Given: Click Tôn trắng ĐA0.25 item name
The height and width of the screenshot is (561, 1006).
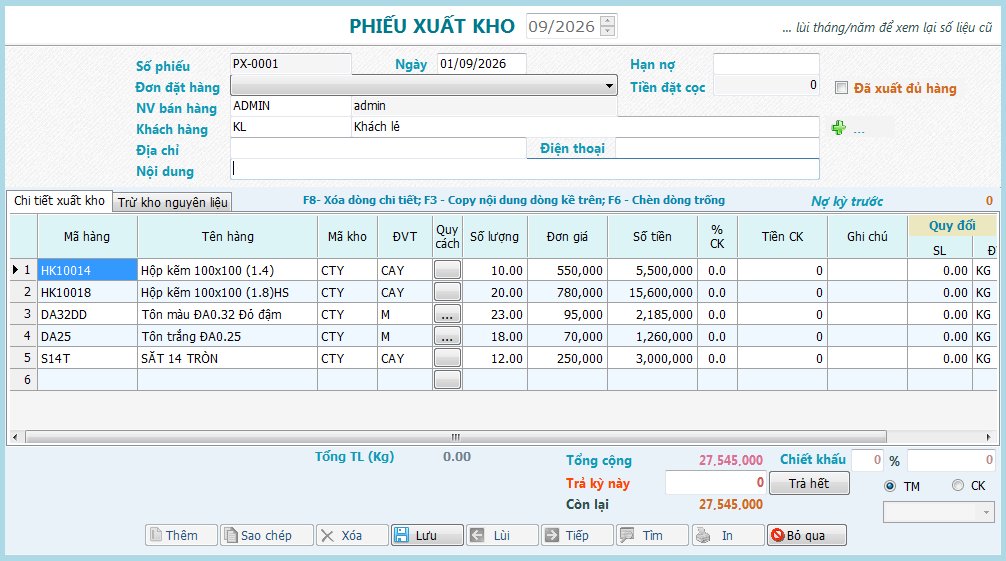Looking at the screenshot, I should 228,336.
